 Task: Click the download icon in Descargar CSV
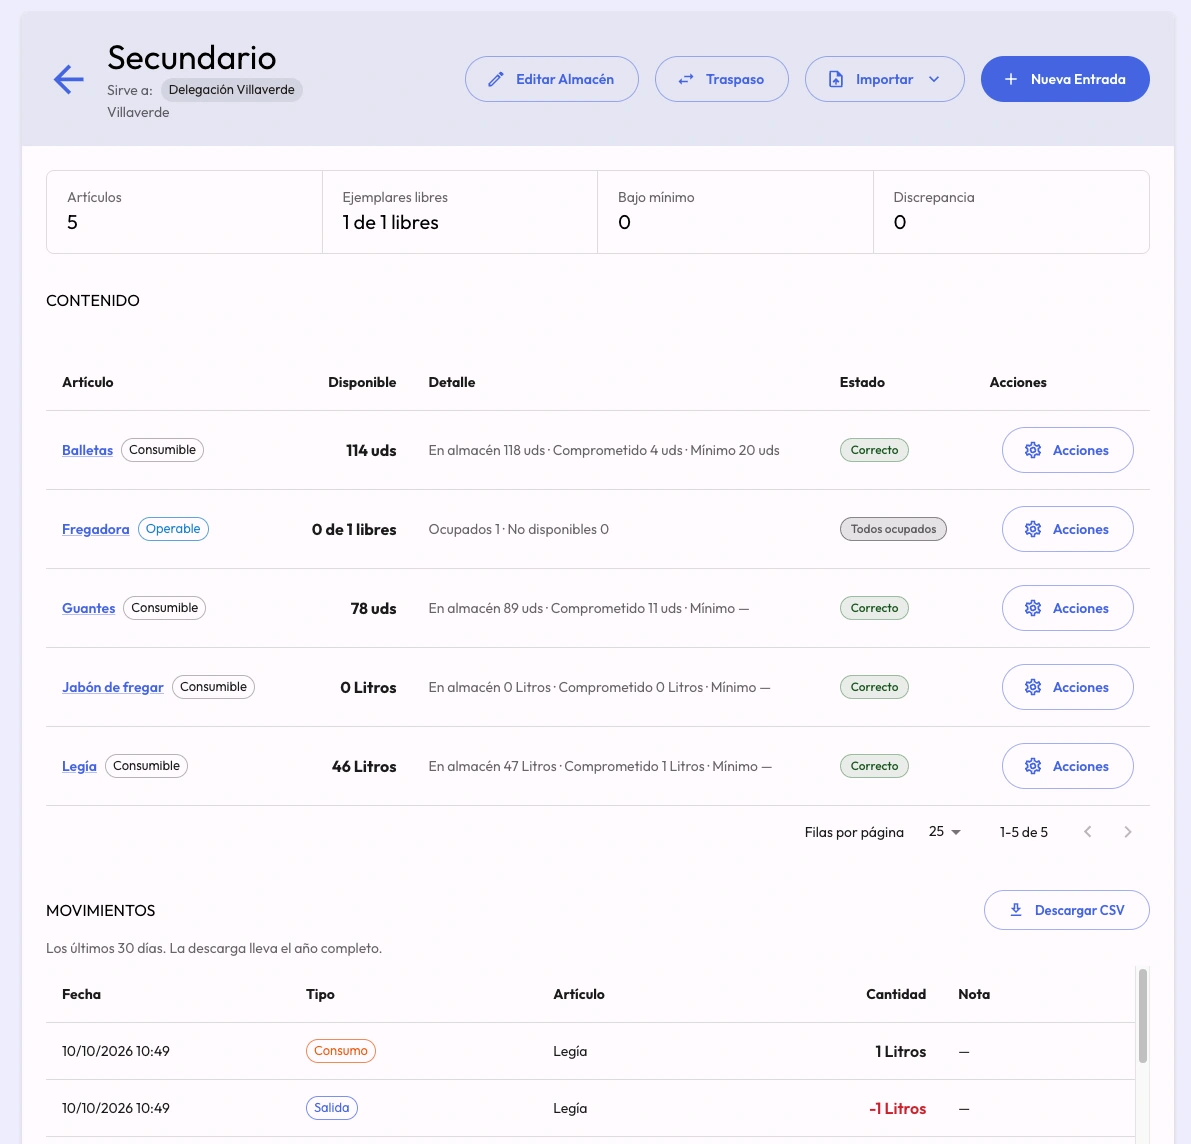1016,910
